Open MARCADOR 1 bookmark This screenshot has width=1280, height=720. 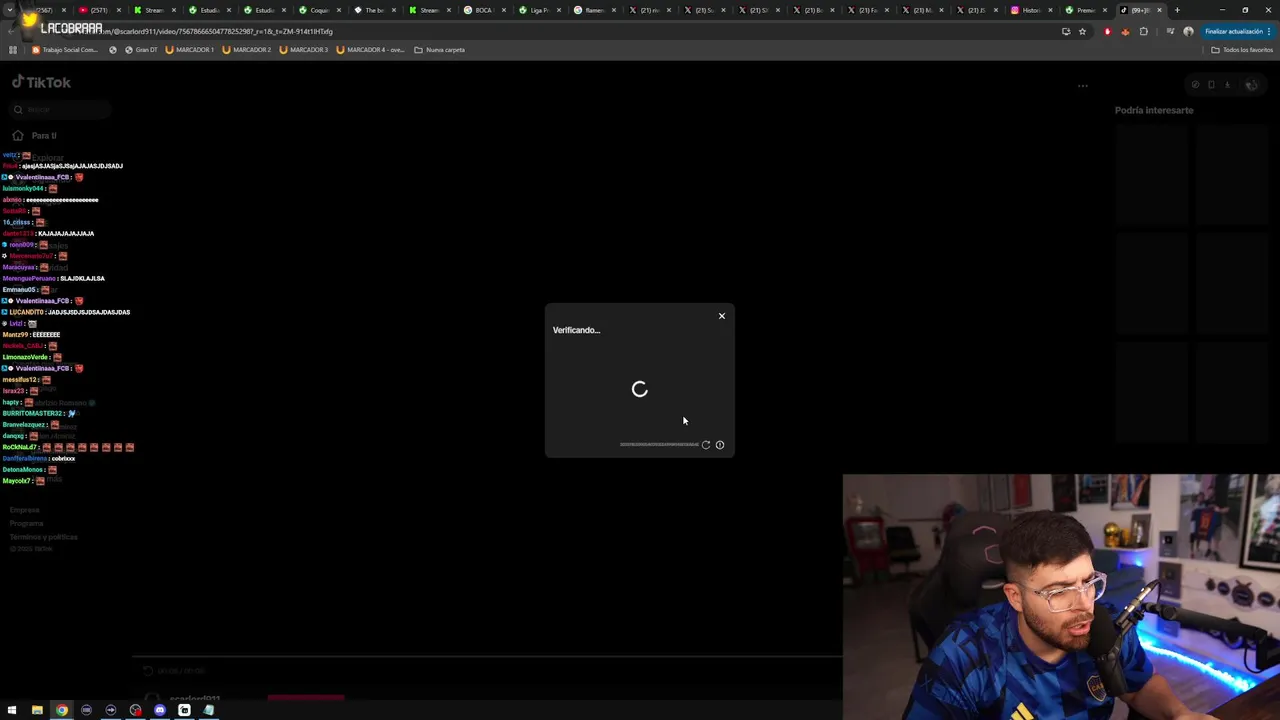coord(190,50)
